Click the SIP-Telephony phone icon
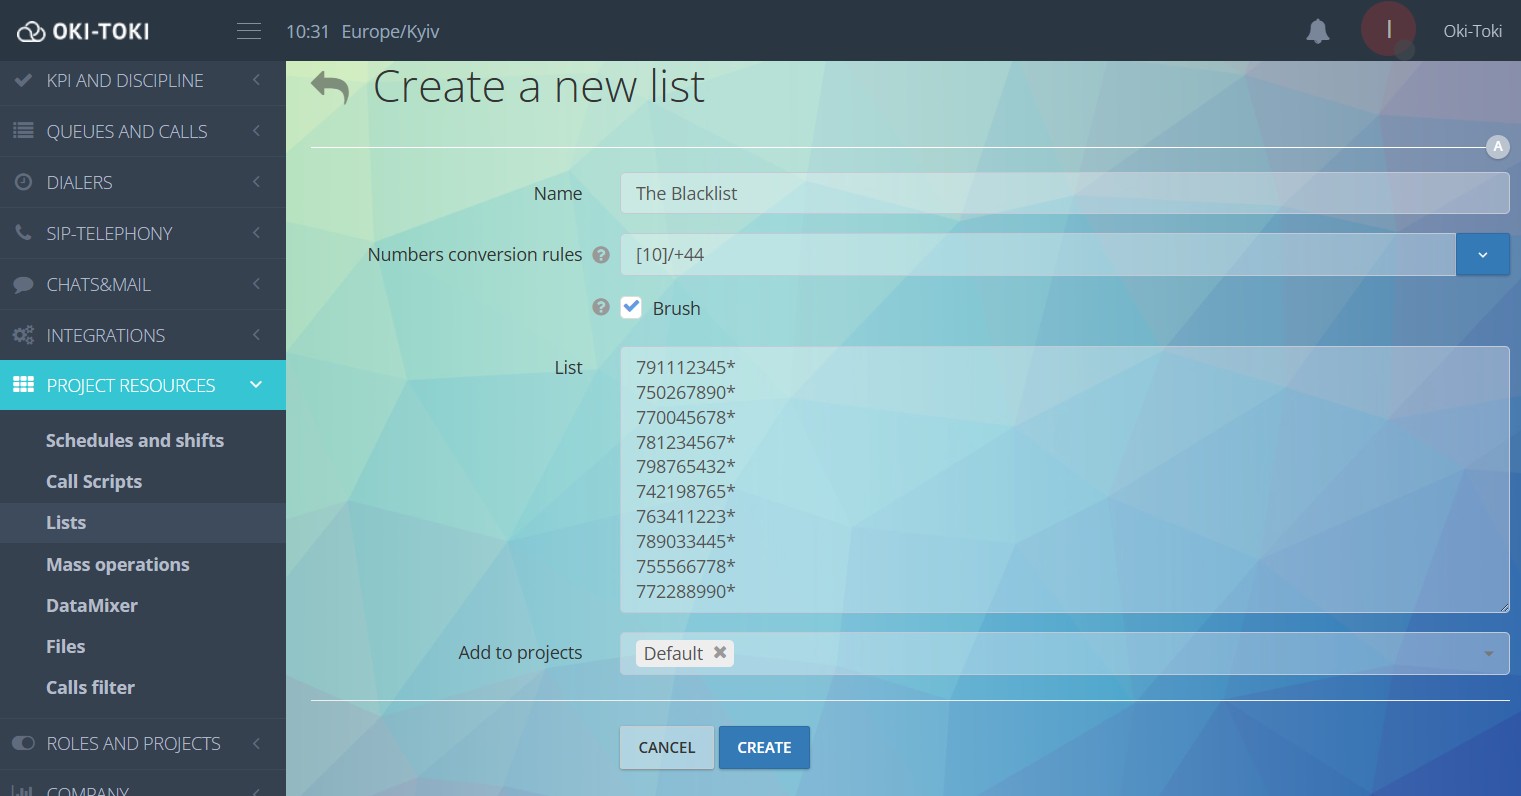 point(22,233)
